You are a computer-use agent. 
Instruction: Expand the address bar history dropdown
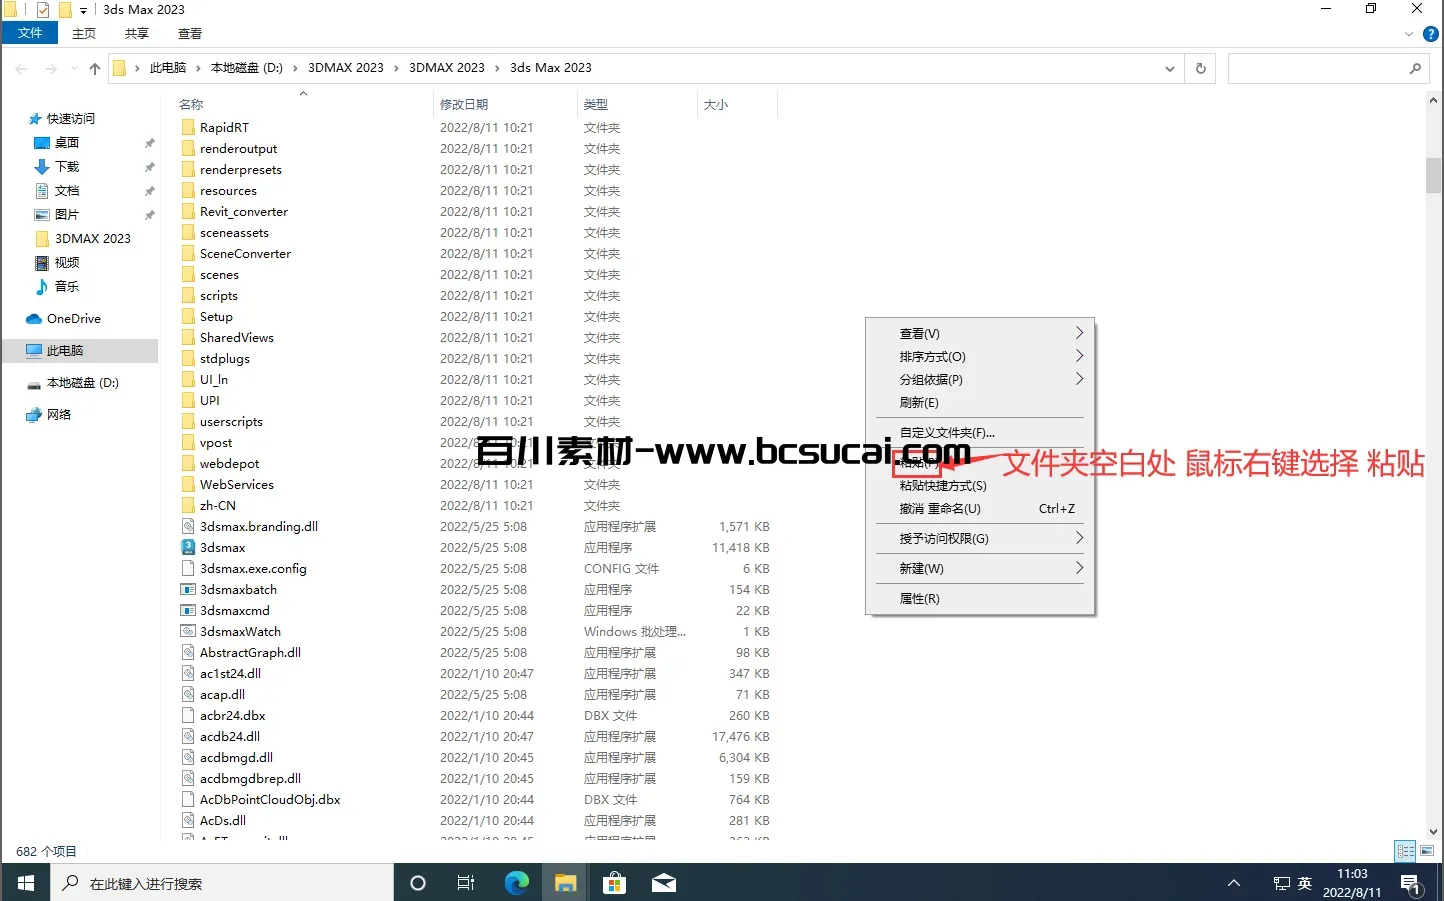point(1169,68)
